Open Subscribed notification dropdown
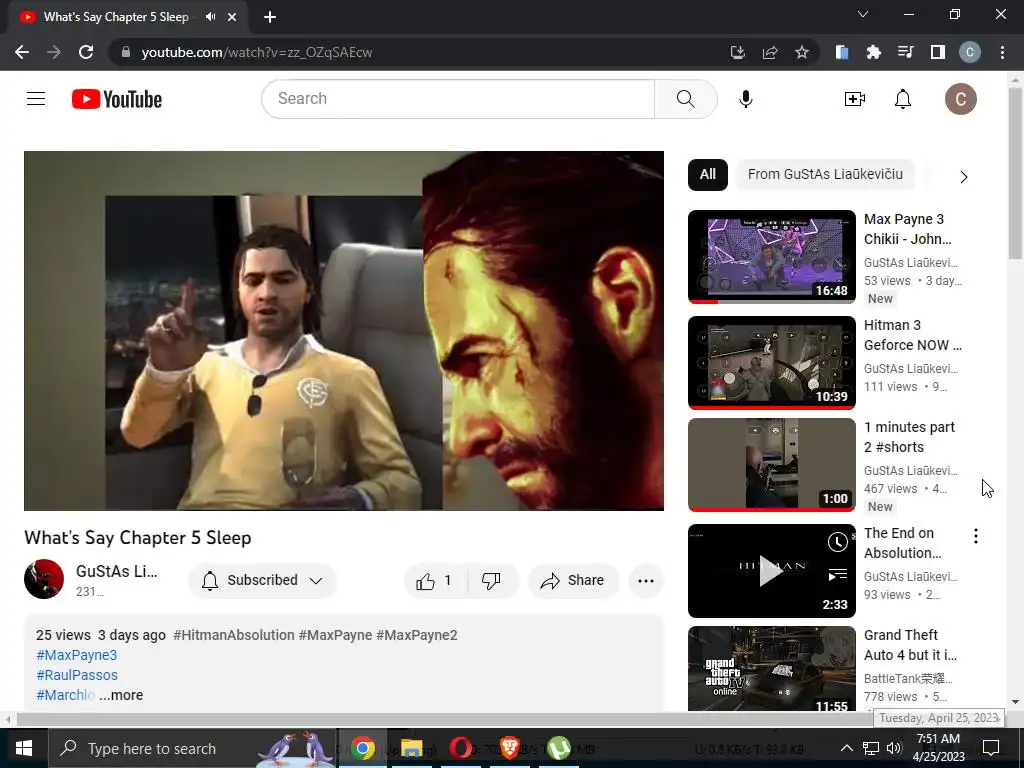Screen dimensions: 1024x768 pos(263,581)
